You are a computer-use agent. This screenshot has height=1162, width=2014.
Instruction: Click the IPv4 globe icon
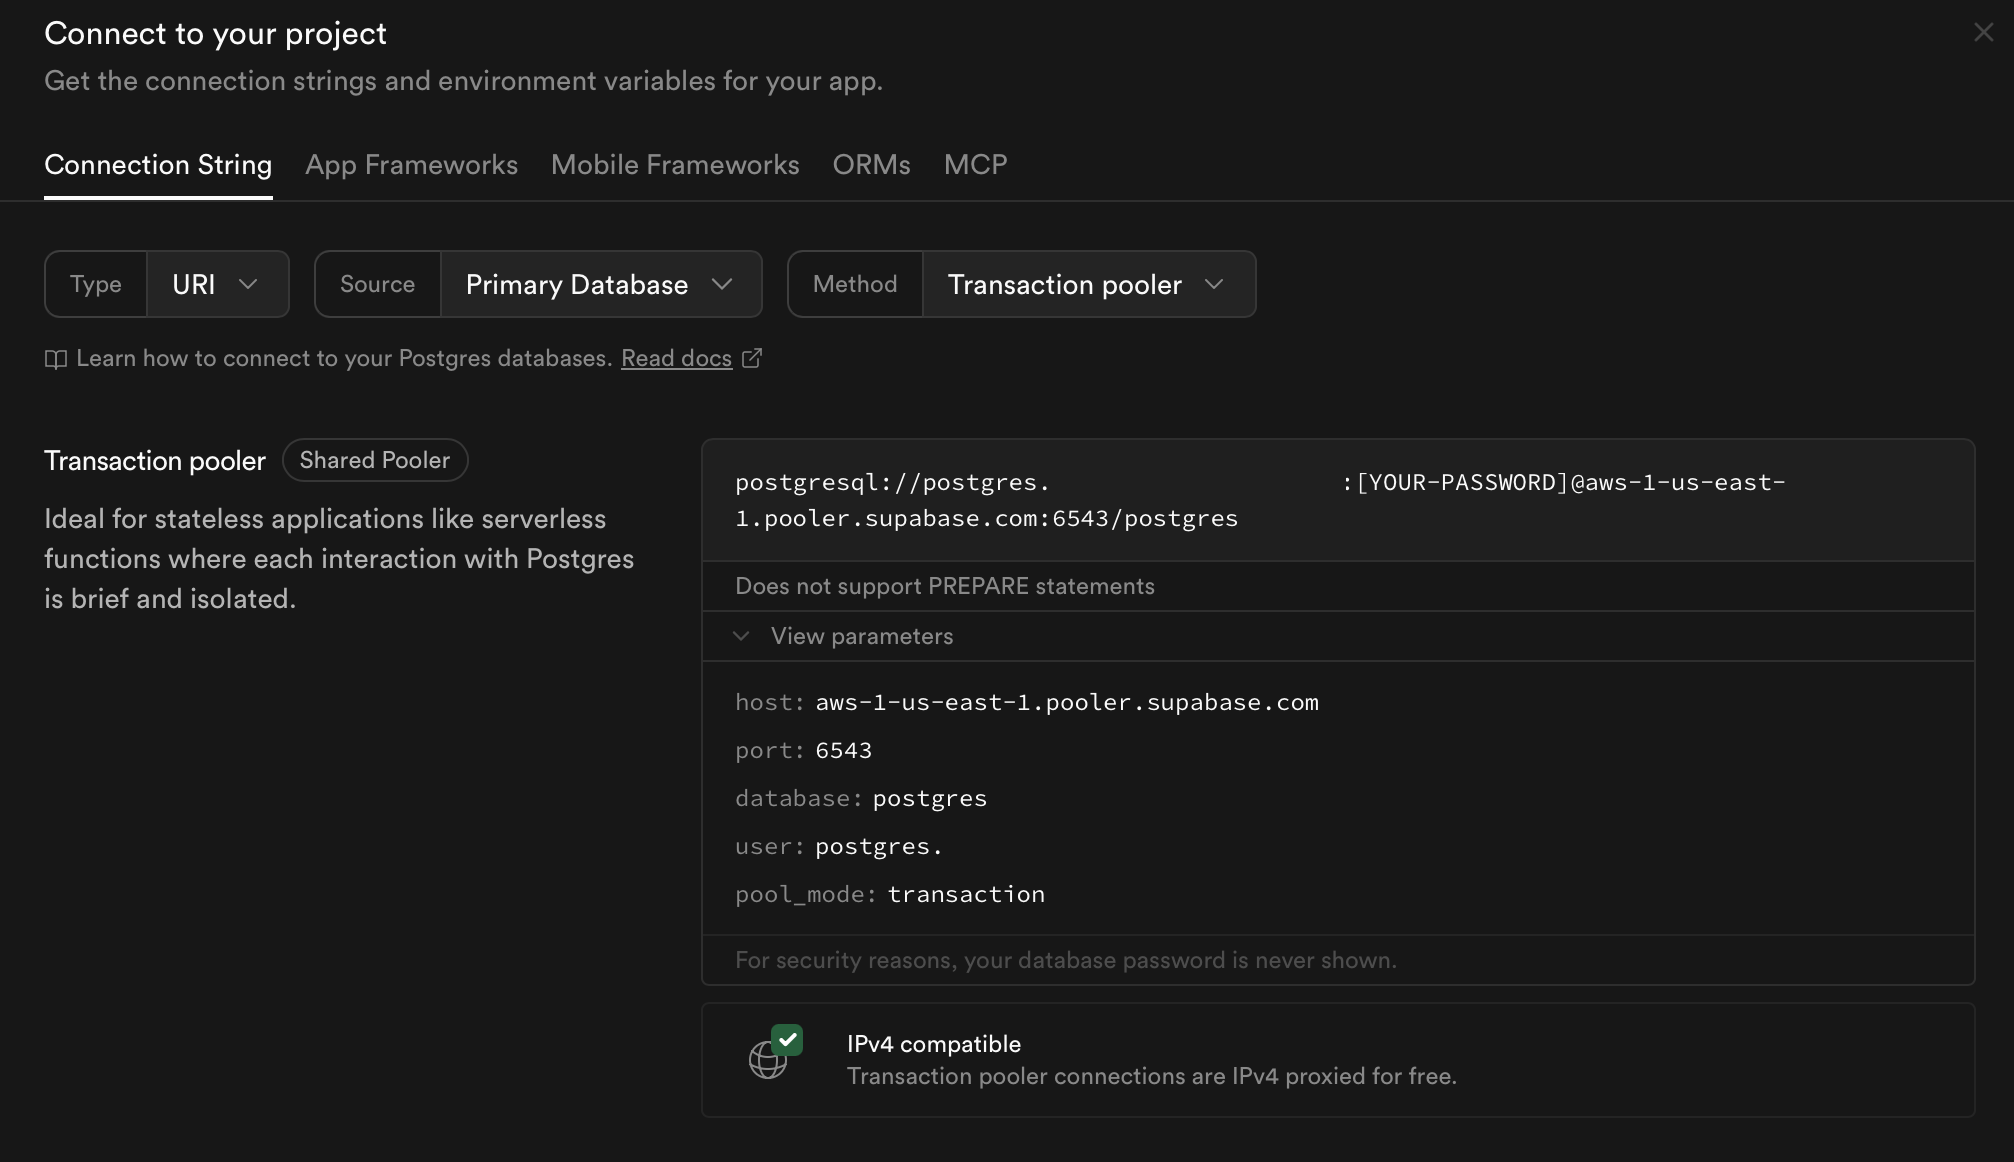(x=767, y=1061)
